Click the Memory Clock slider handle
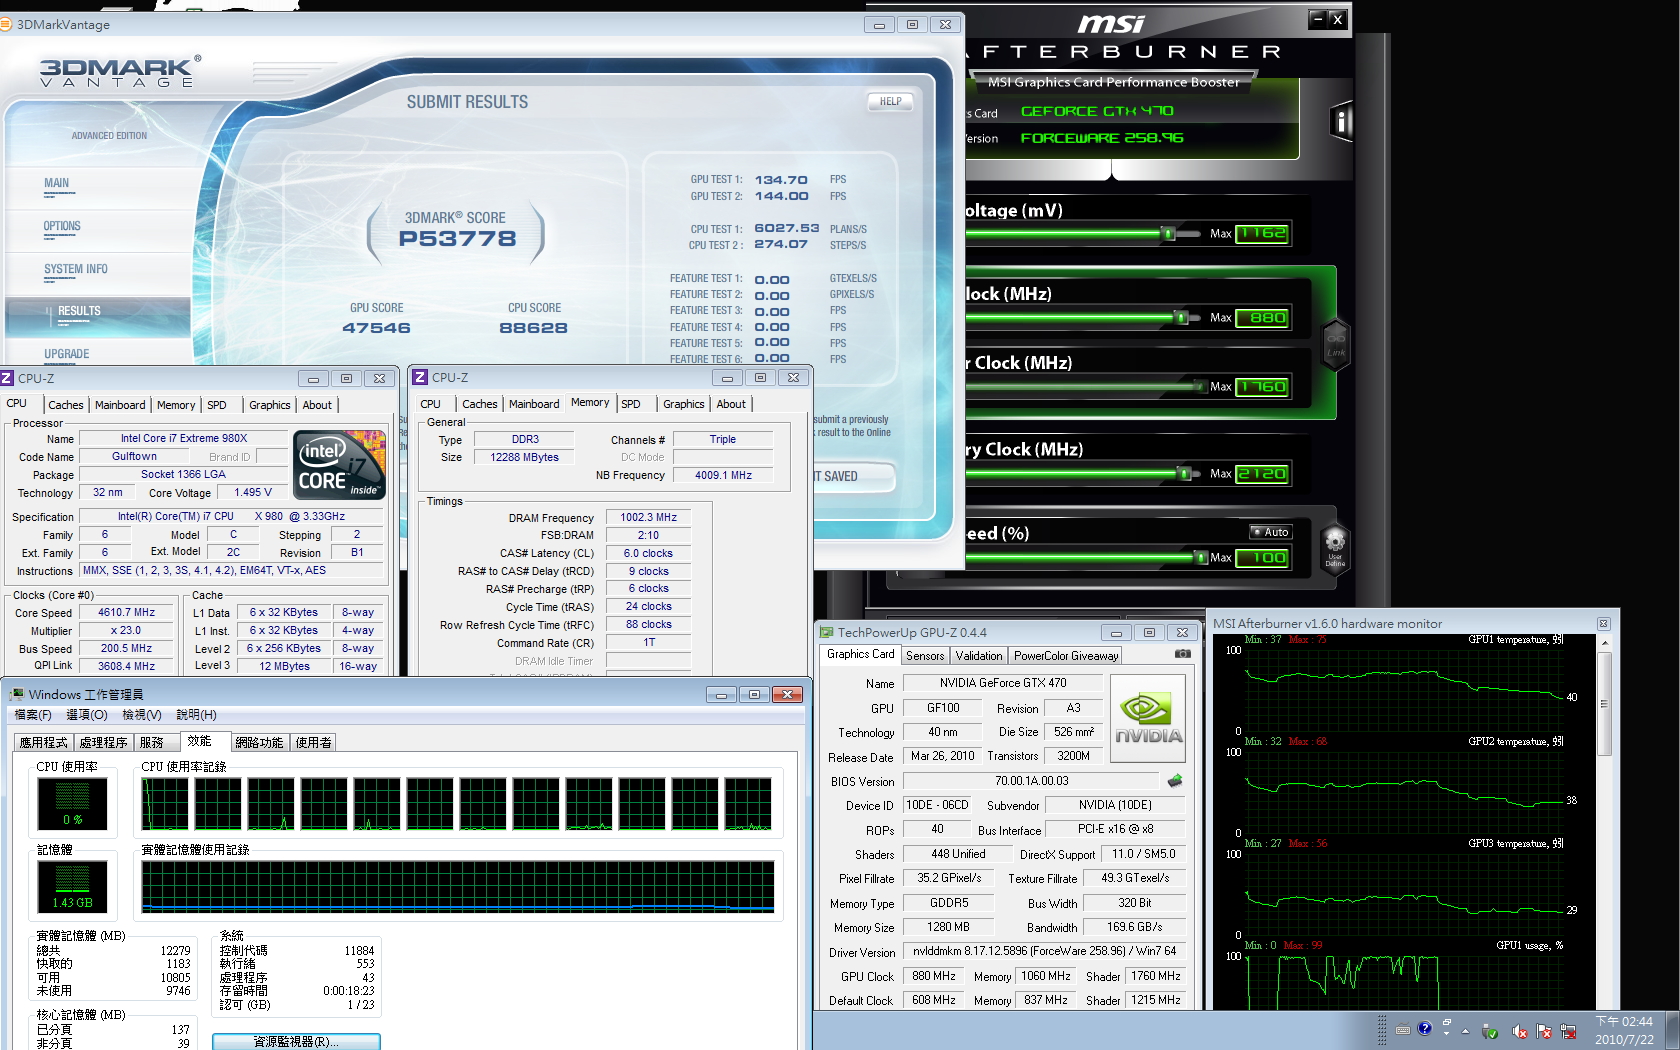The height and width of the screenshot is (1050, 1680). click(x=1184, y=473)
